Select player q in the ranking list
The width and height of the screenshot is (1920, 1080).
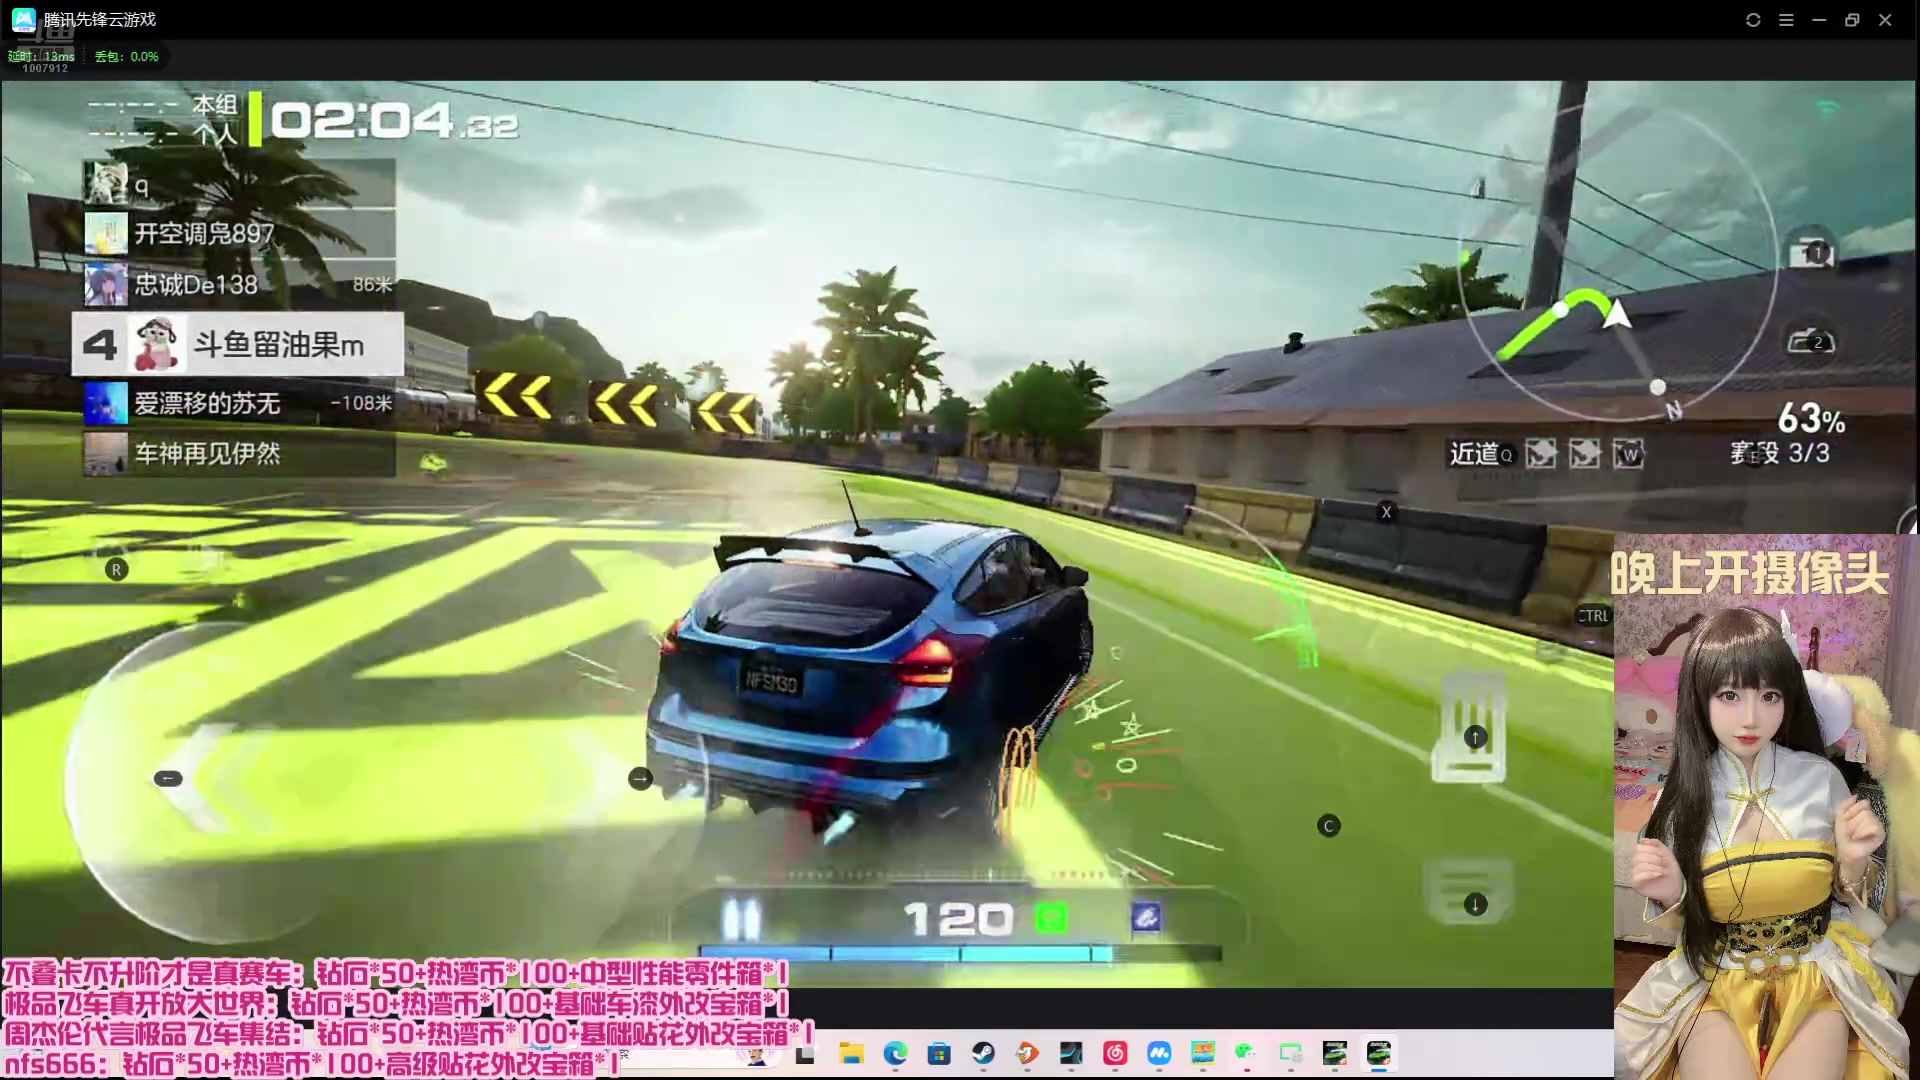239,184
